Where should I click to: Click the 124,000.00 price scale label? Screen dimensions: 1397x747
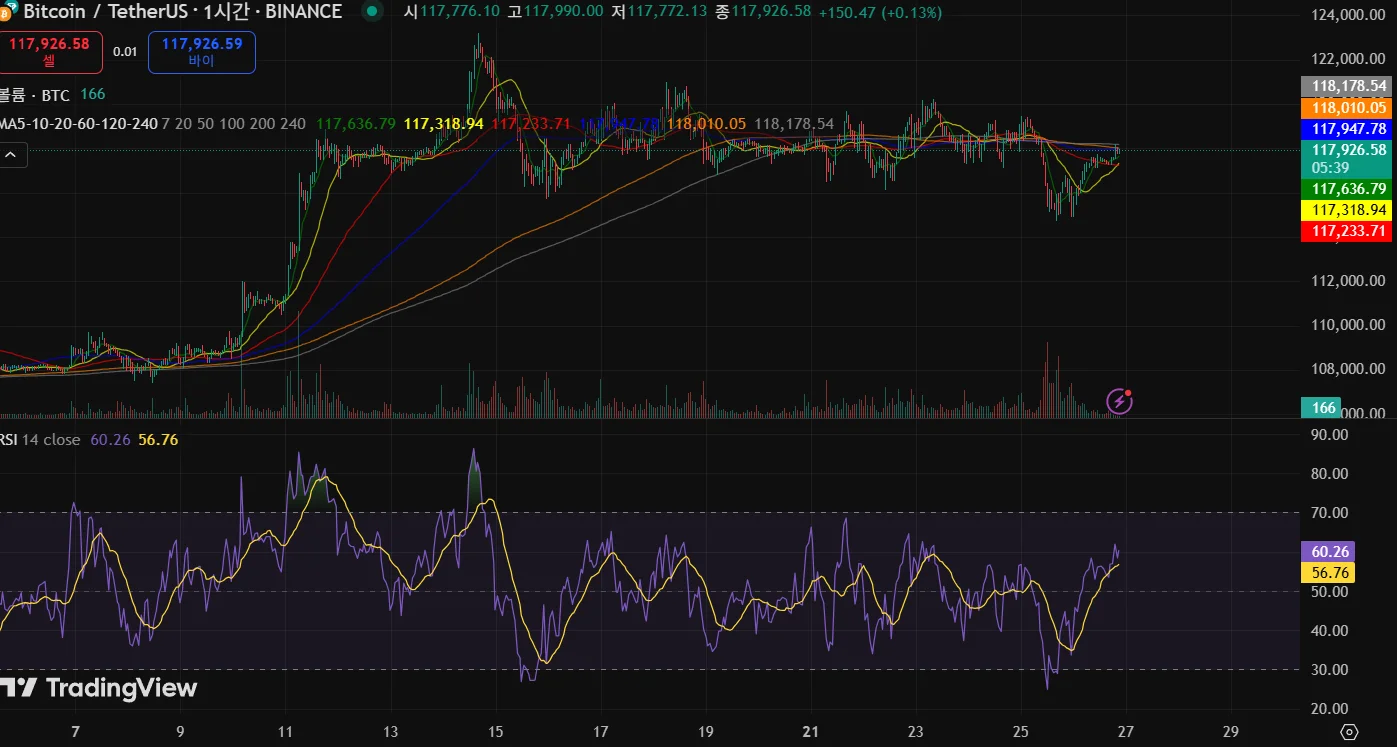tap(1347, 15)
